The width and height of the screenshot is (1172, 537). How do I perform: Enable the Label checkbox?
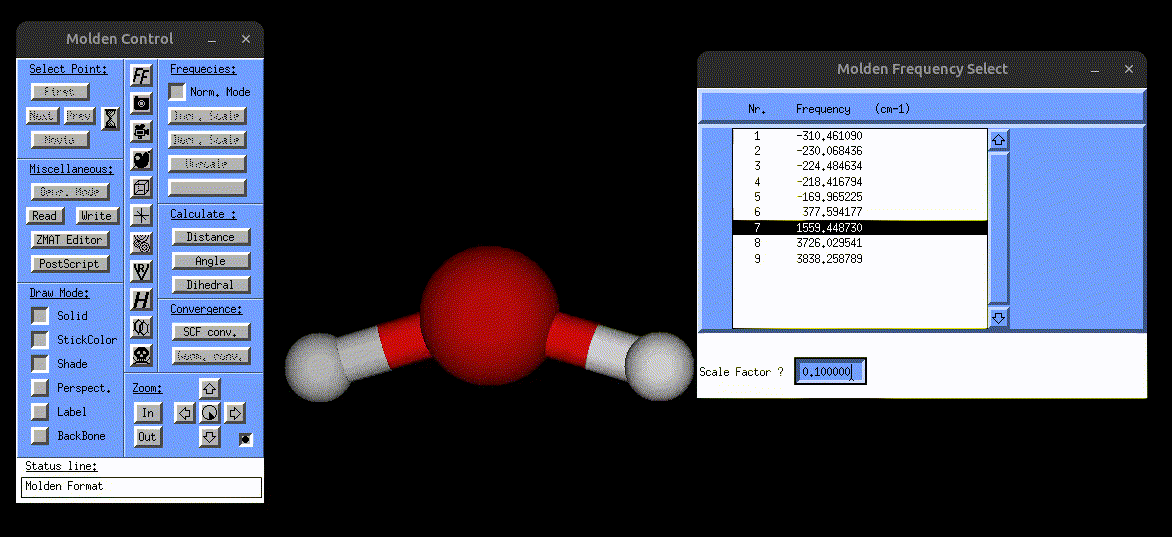click(40, 412)
